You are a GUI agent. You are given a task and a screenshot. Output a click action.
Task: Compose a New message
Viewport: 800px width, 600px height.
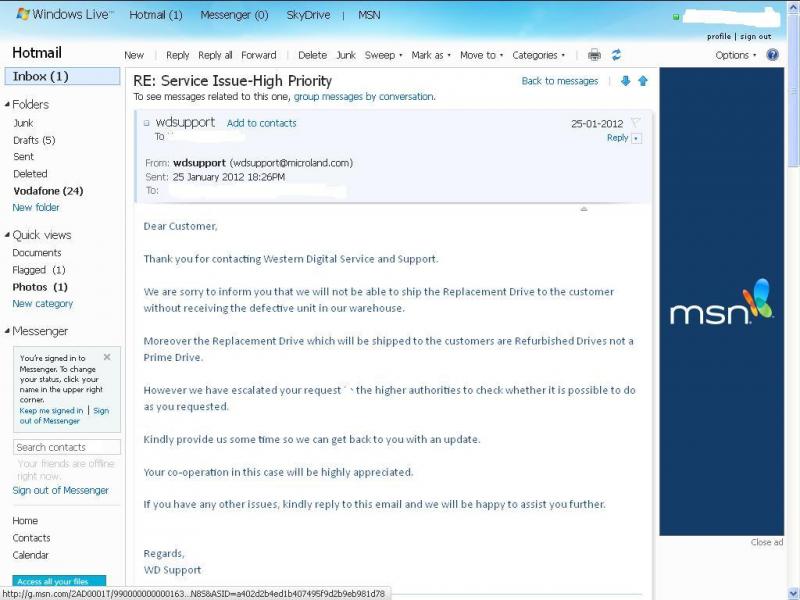[134, 55]
